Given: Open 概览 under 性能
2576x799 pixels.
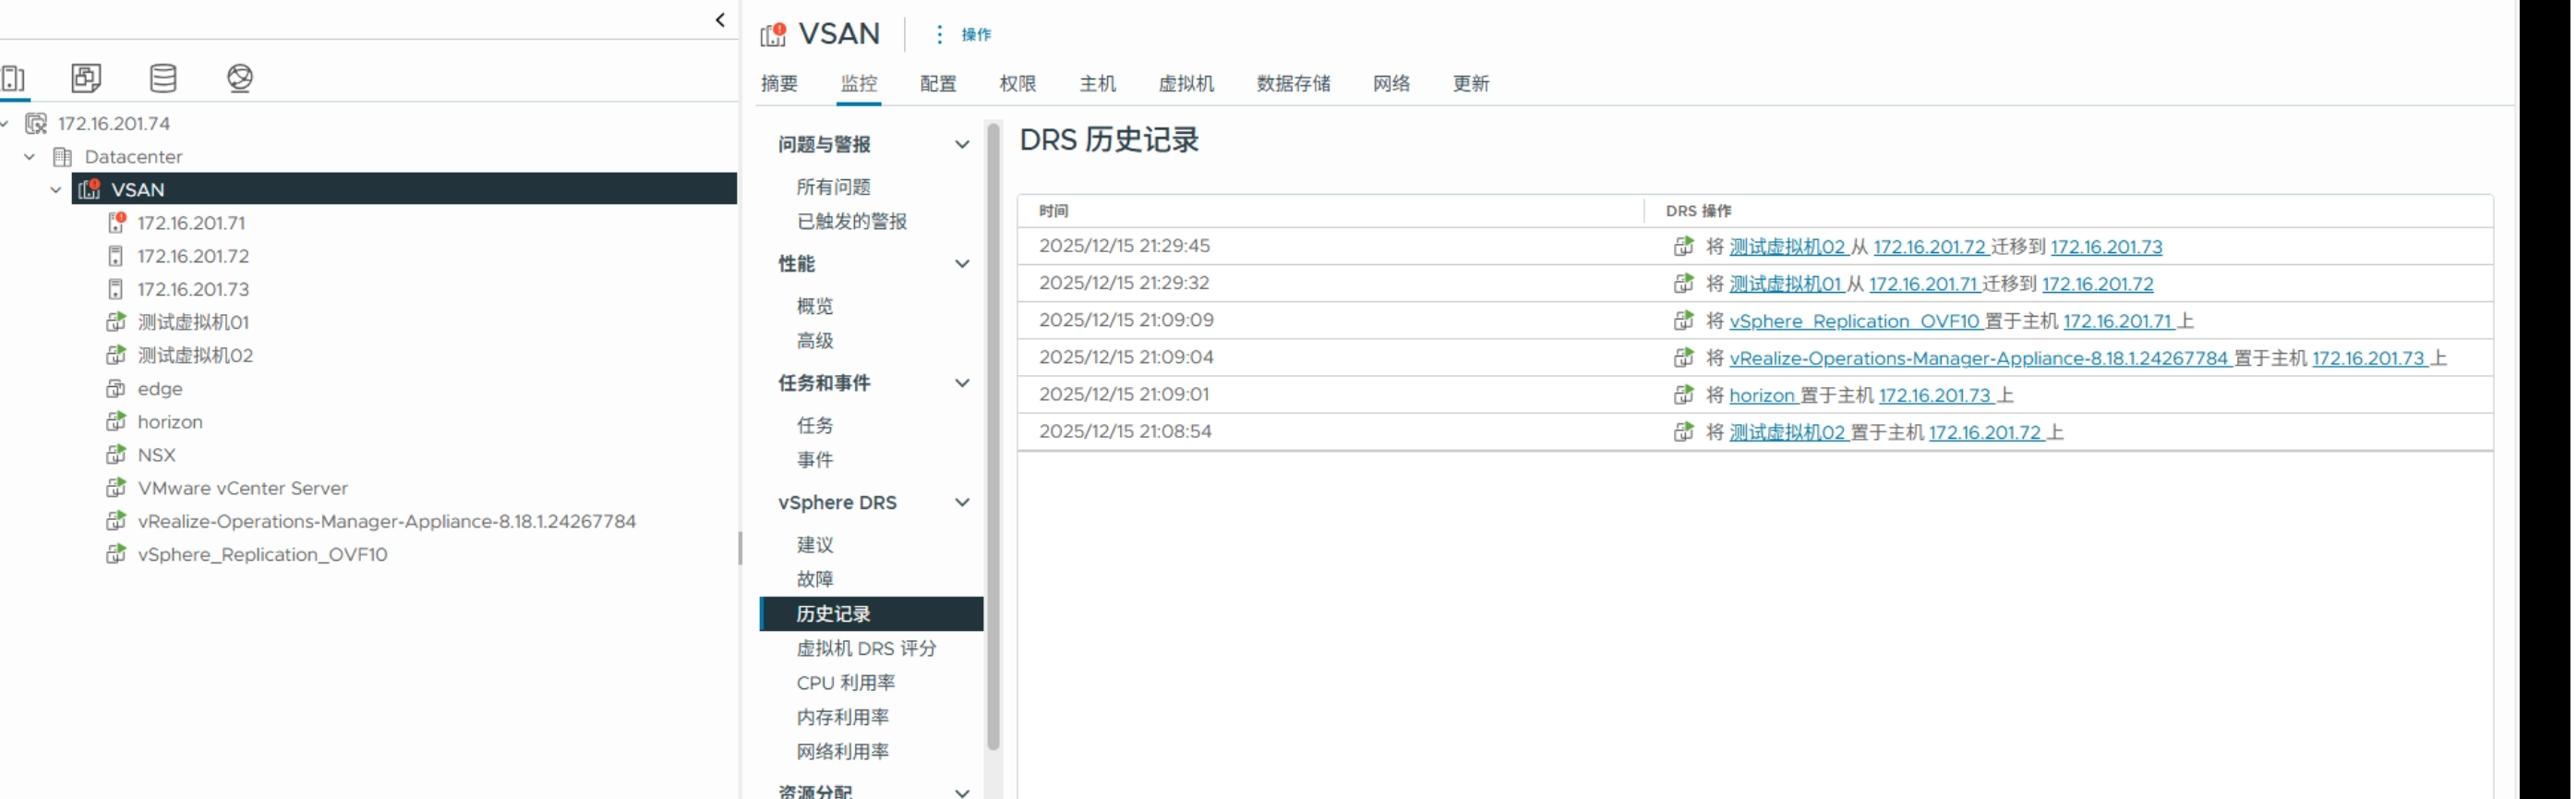Looking at the screenshot, I should point(815,306).
